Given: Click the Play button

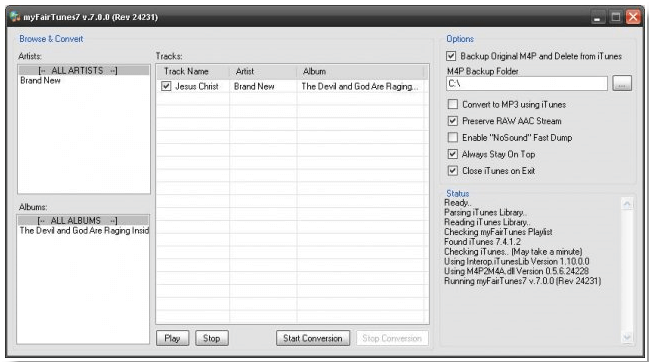Looking at the screenshot, I should (172, 338).
